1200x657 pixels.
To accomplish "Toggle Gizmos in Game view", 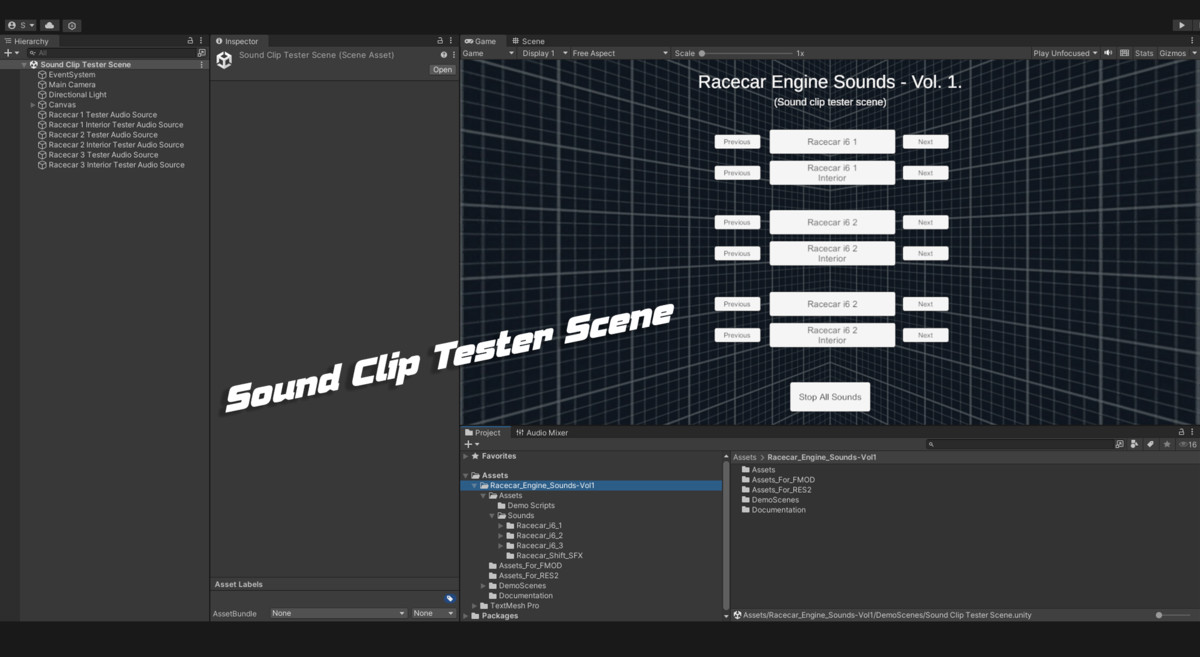I will pos(1172,53).
